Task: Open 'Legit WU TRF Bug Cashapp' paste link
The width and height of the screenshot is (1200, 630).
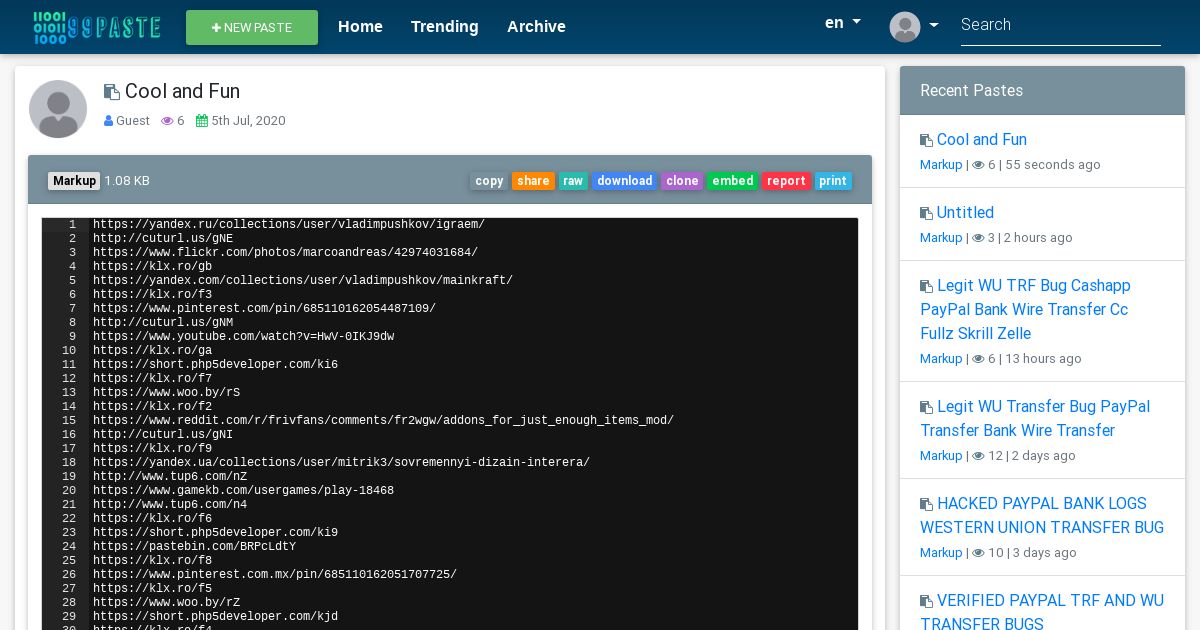Action: click(x=1025, y=310)
